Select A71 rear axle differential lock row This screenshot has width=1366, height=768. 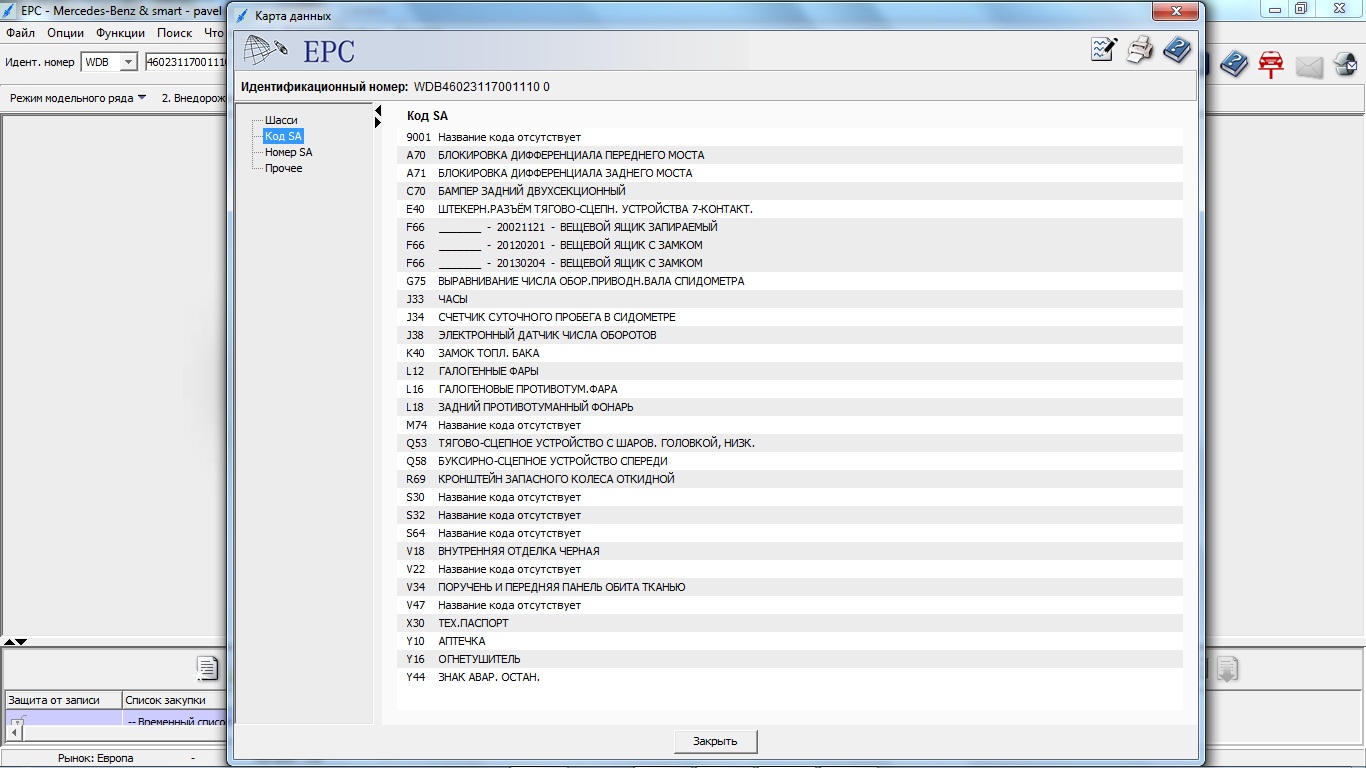[x=790, y=173]
